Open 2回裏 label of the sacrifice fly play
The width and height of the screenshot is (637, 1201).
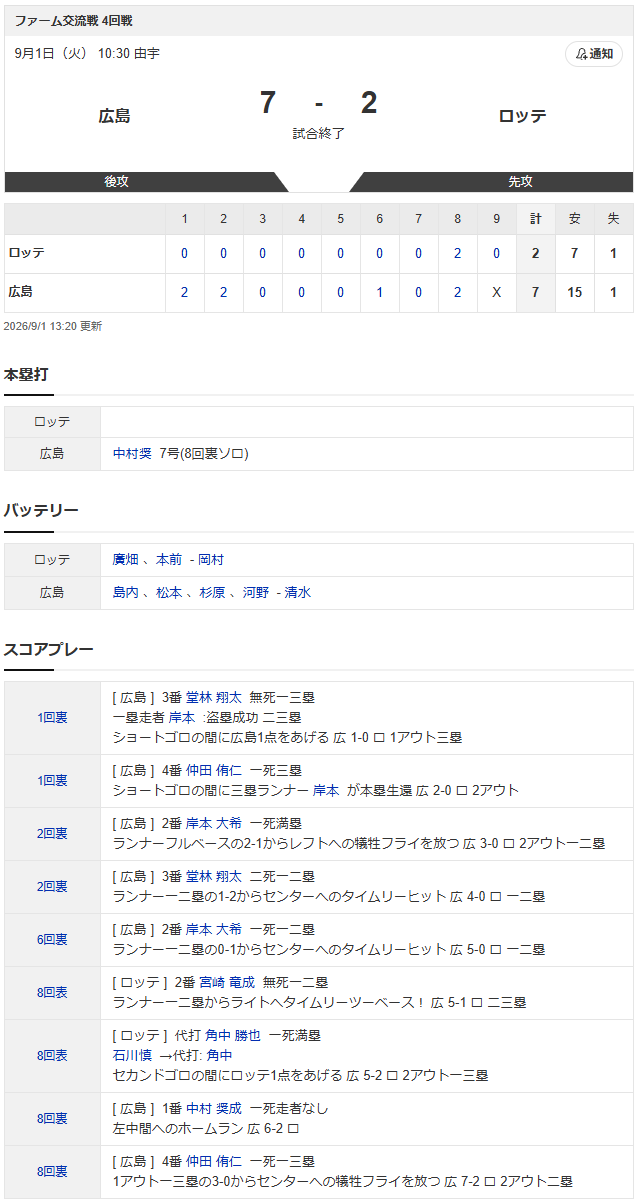(x=53, y=834)
